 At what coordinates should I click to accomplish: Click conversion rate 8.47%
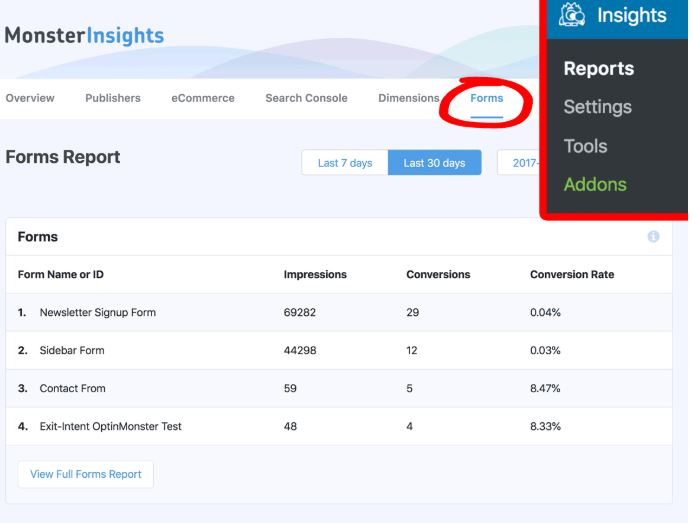[x=545, y=388]
